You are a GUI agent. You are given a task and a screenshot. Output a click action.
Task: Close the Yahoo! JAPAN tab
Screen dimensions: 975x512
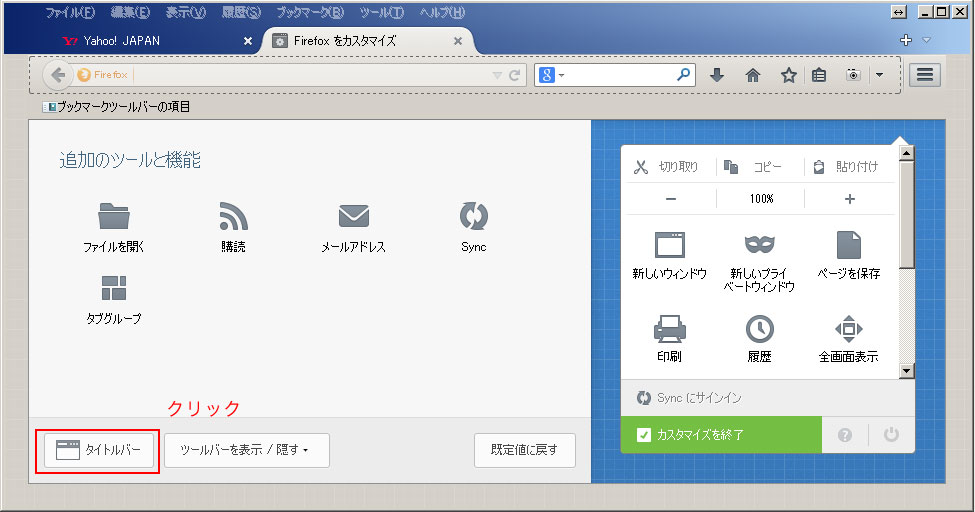click(x=247, y=41)
